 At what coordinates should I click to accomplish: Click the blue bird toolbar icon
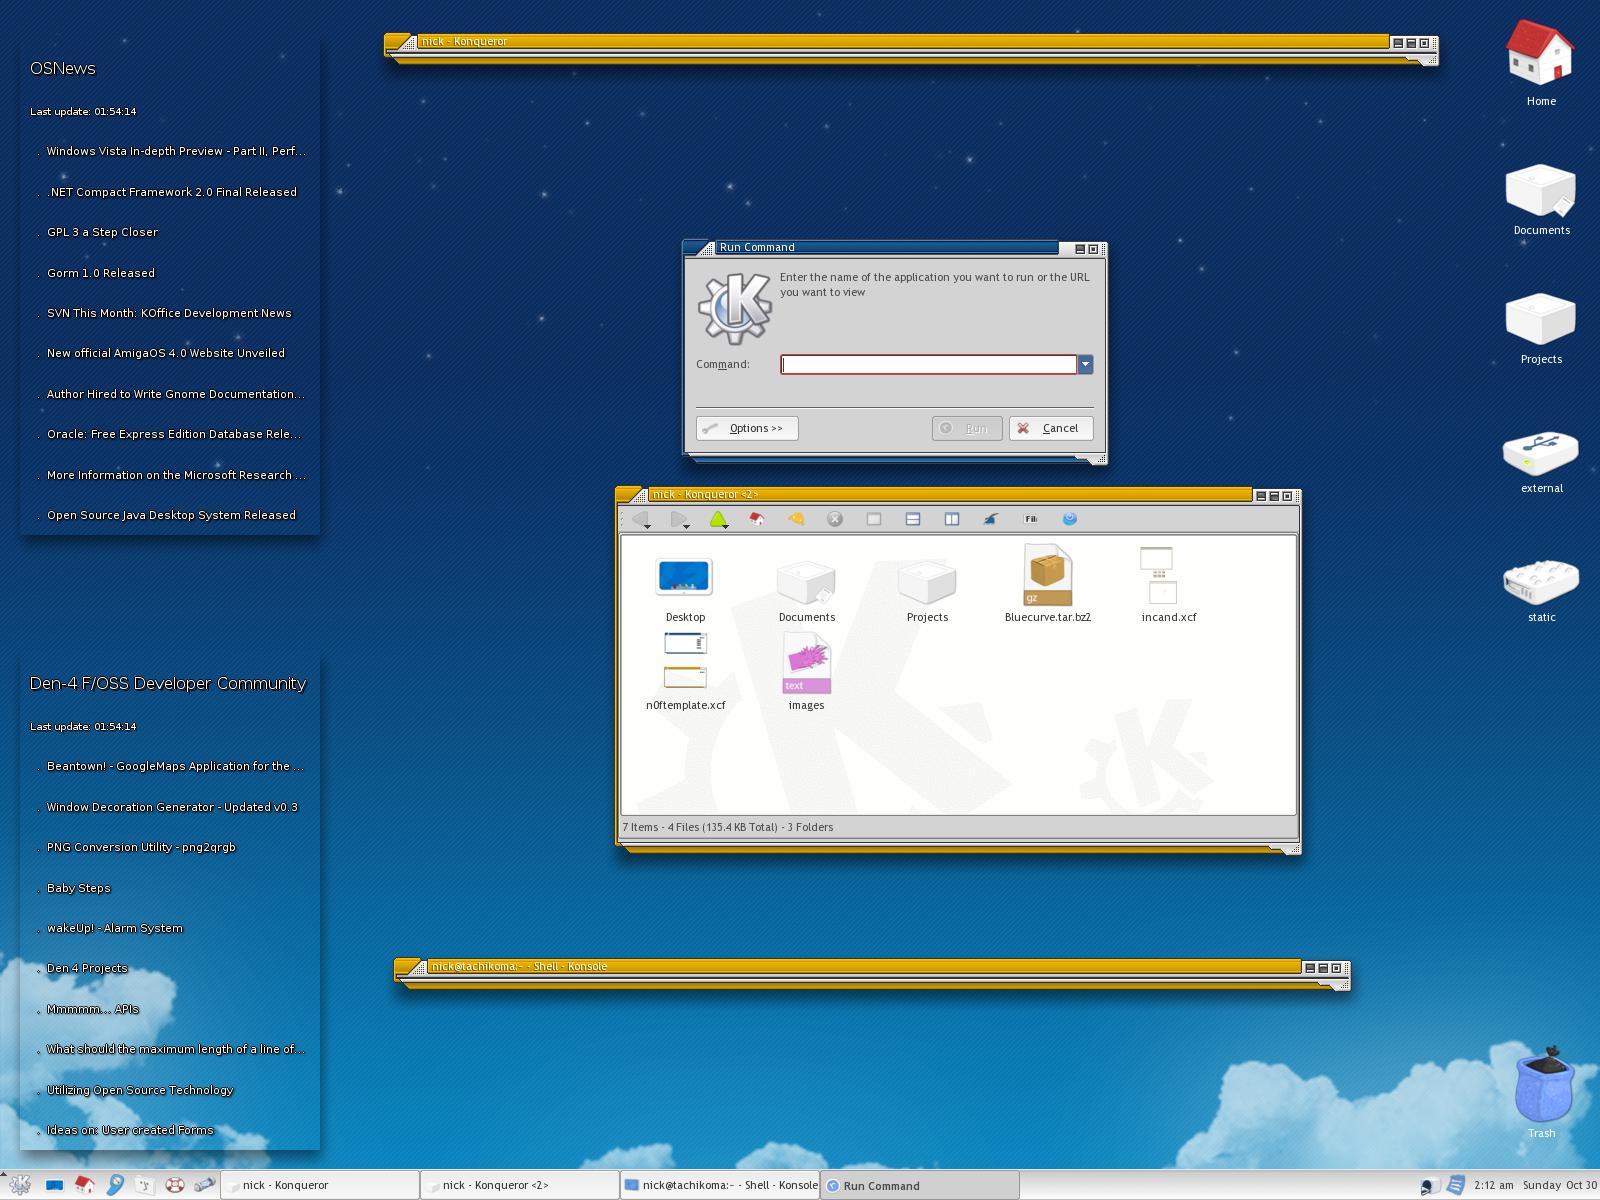[991, 519]
